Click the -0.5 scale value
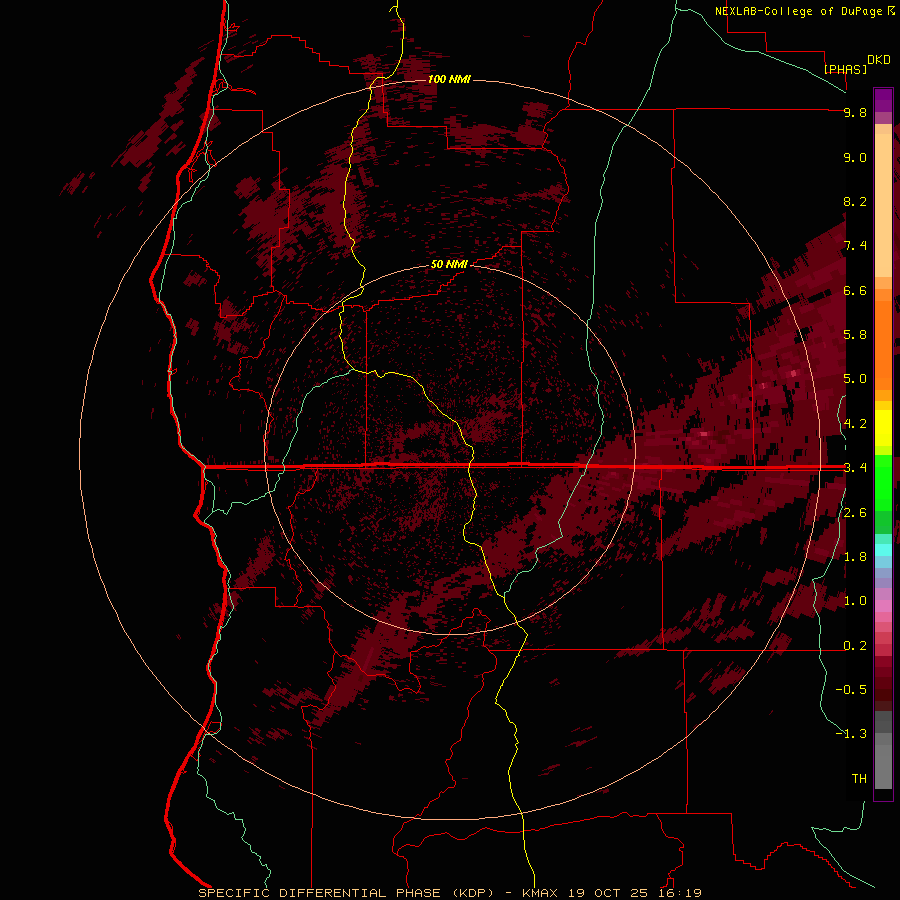 coord(851,690)
